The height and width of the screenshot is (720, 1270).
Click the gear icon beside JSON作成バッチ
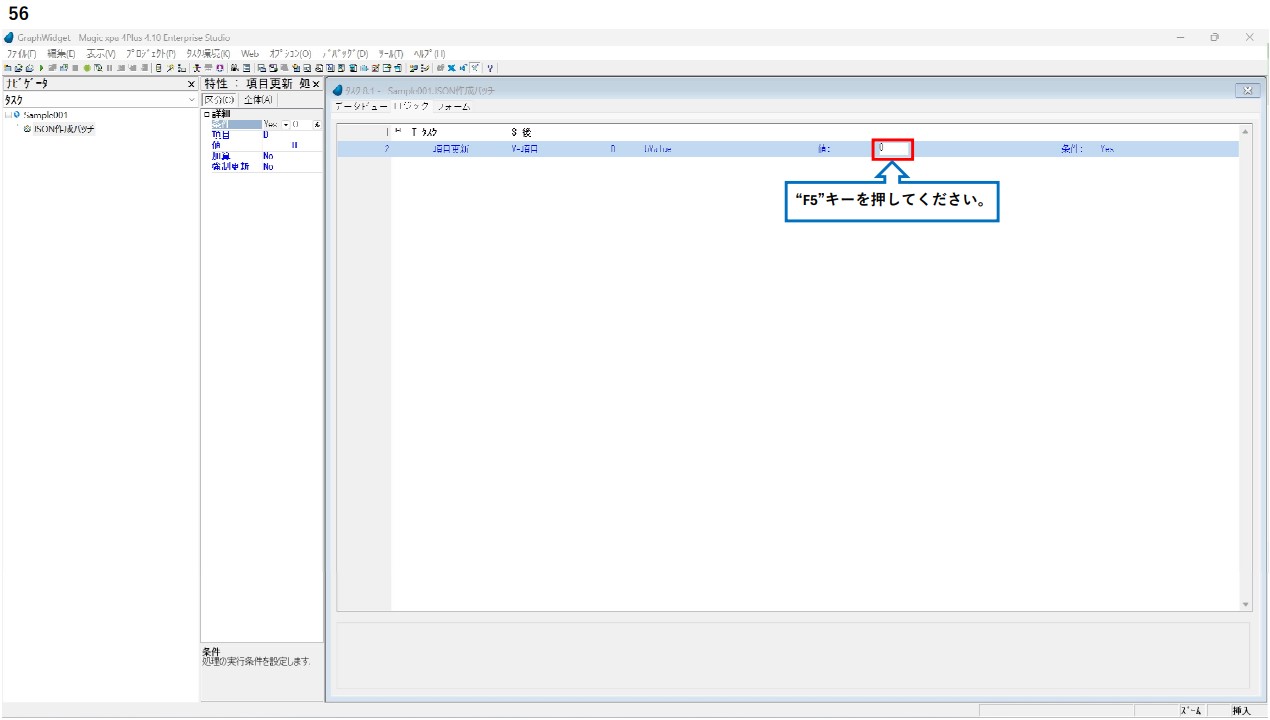27,129
